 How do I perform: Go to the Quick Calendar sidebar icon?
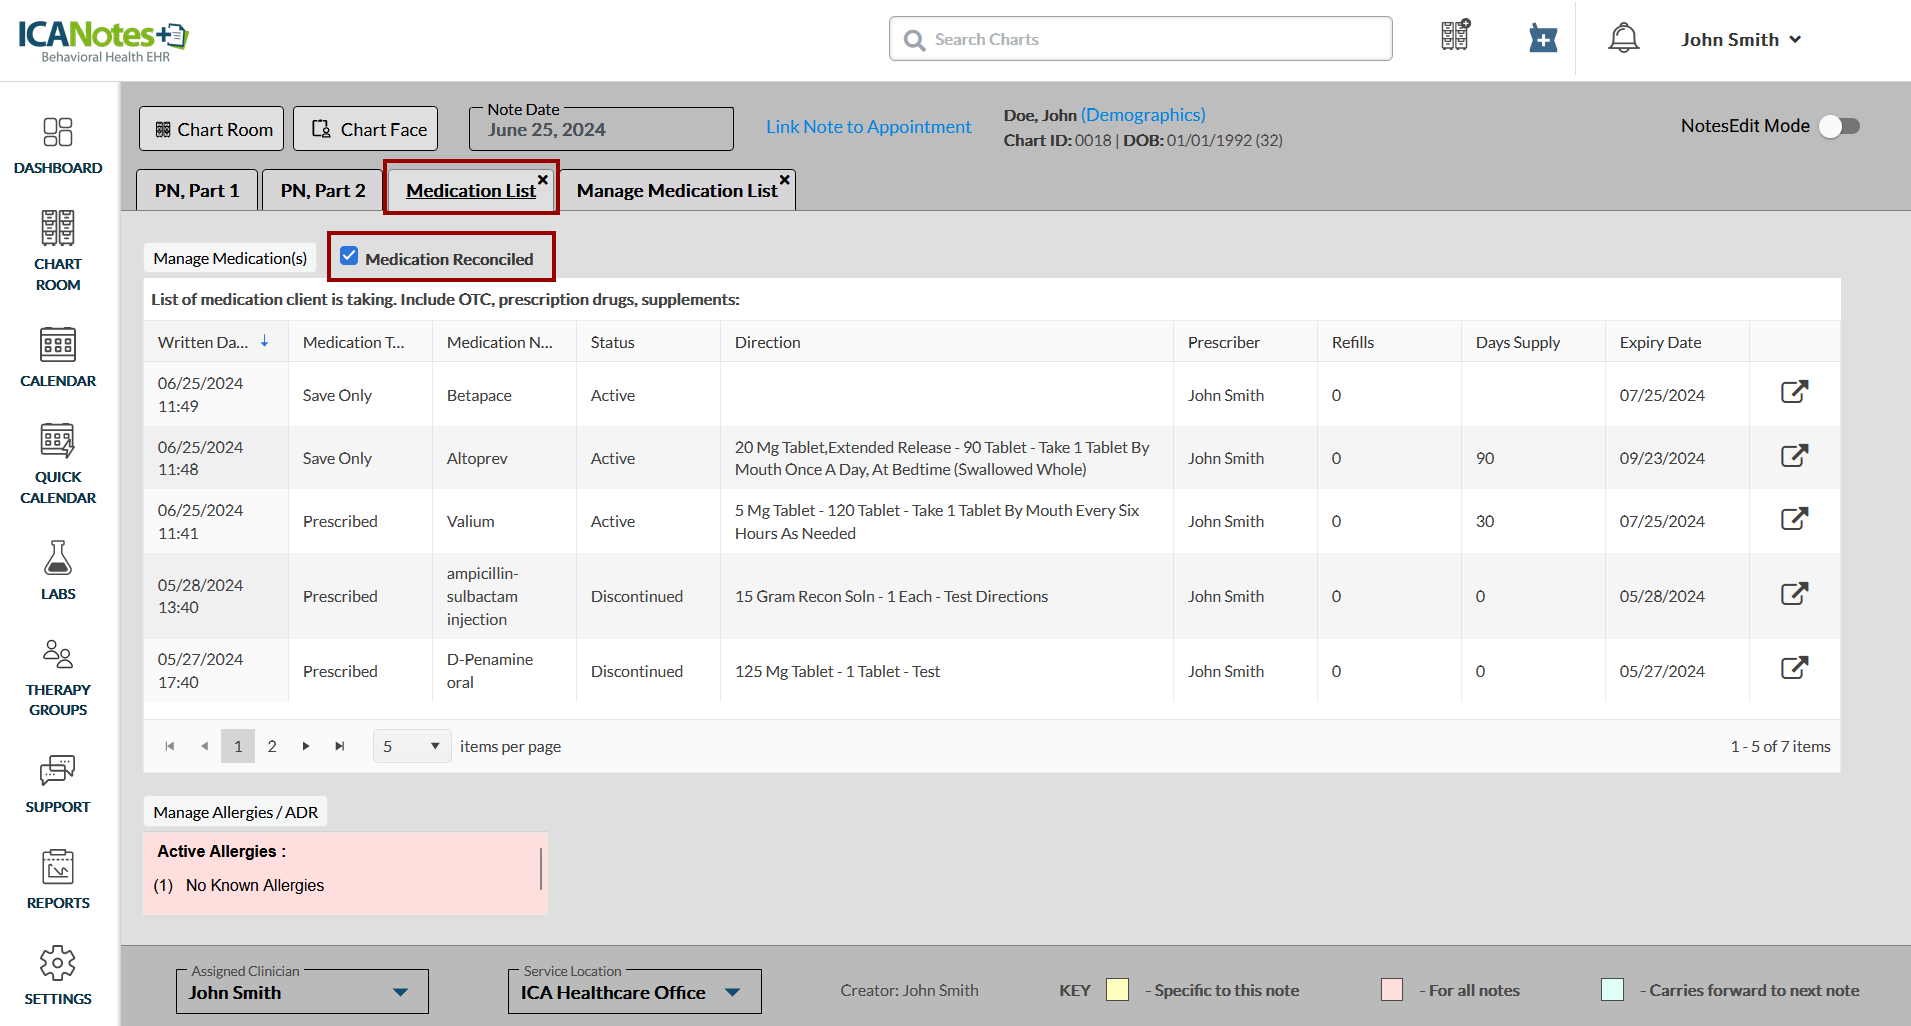58,441
